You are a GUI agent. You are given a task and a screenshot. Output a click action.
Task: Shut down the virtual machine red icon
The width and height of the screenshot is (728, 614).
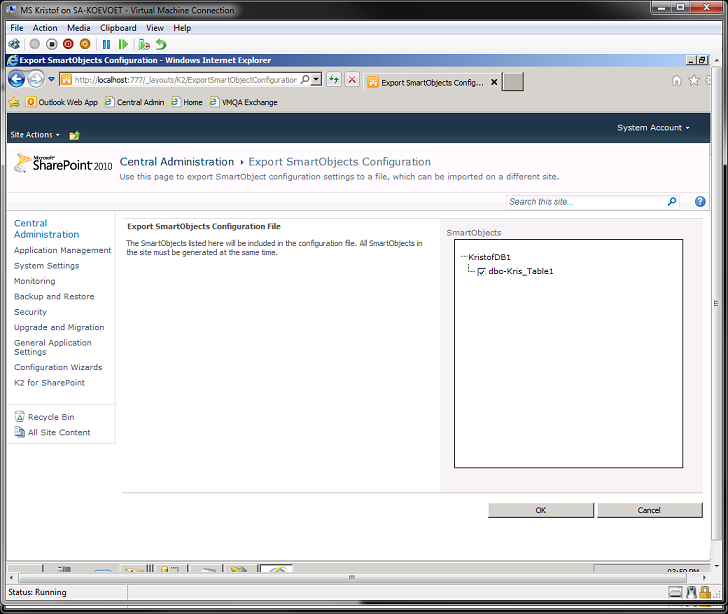coord(68,44)
